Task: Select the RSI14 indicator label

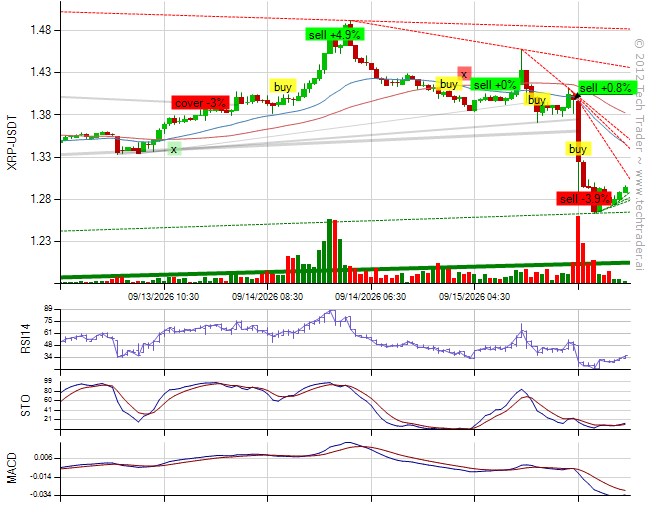Action: (26, 340)
